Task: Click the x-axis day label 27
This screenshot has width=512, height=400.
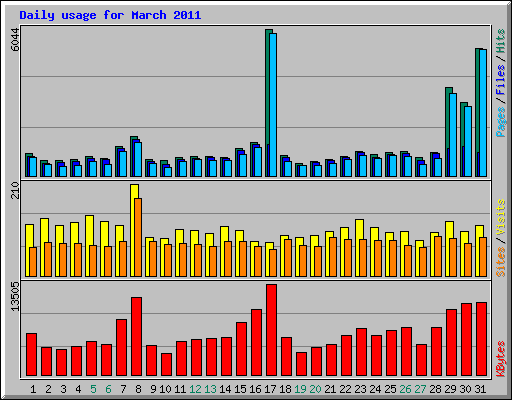Action: [420, 389]
